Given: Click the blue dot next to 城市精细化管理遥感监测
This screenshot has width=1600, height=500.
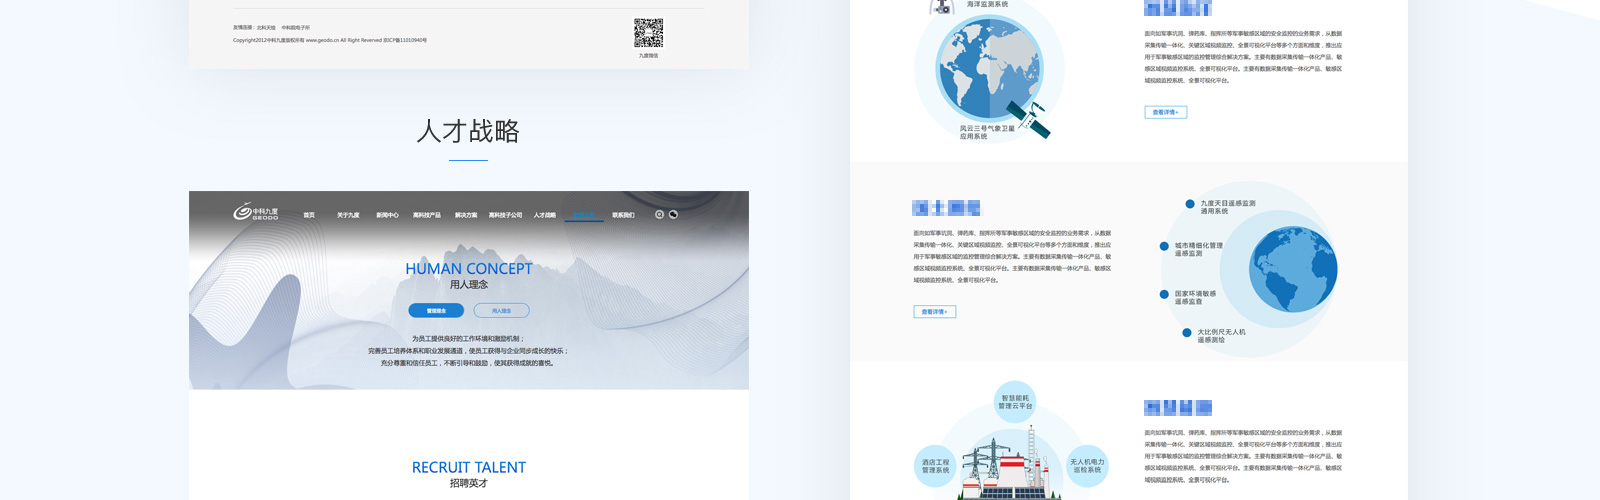Looking at the screenshot, I should [x=1164, y=246].
